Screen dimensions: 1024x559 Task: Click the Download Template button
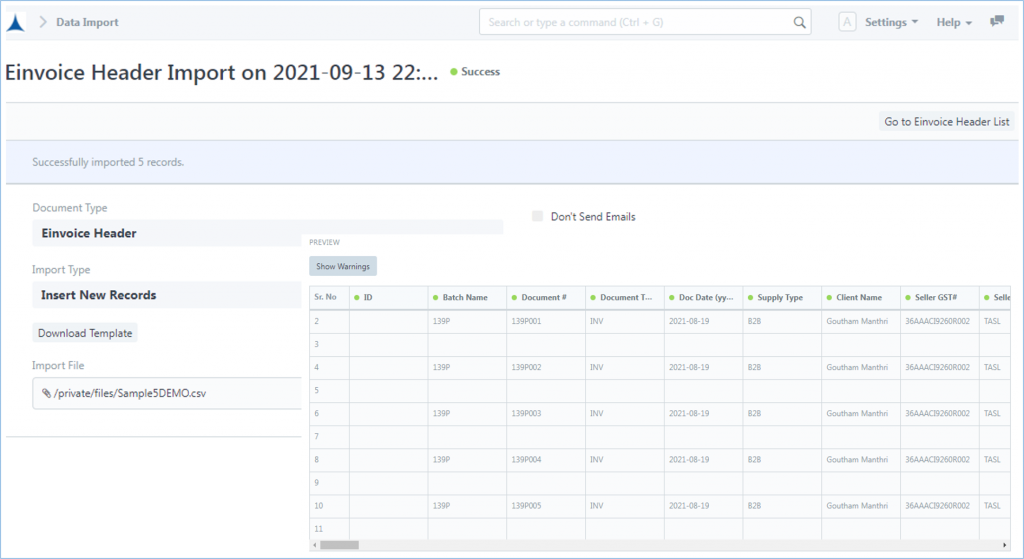tap(85, 333)
